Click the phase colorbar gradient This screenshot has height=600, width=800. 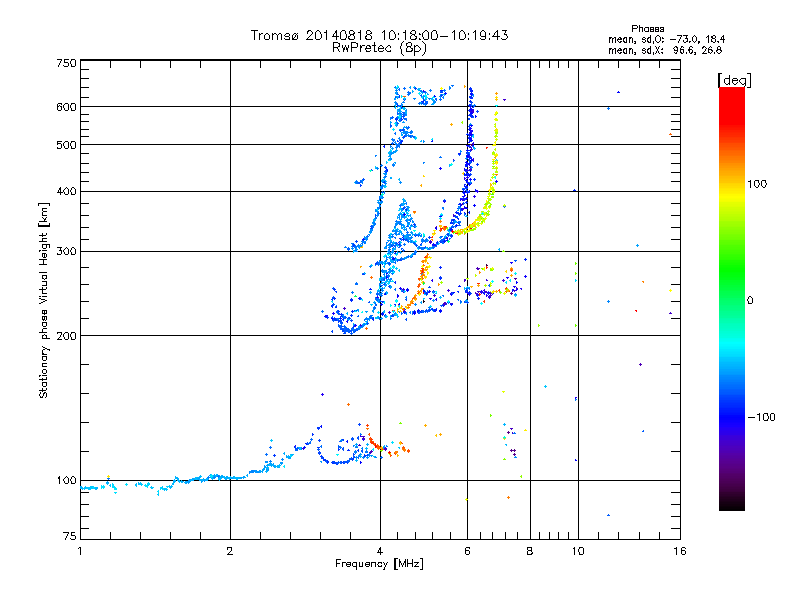[x=732, y=298]
